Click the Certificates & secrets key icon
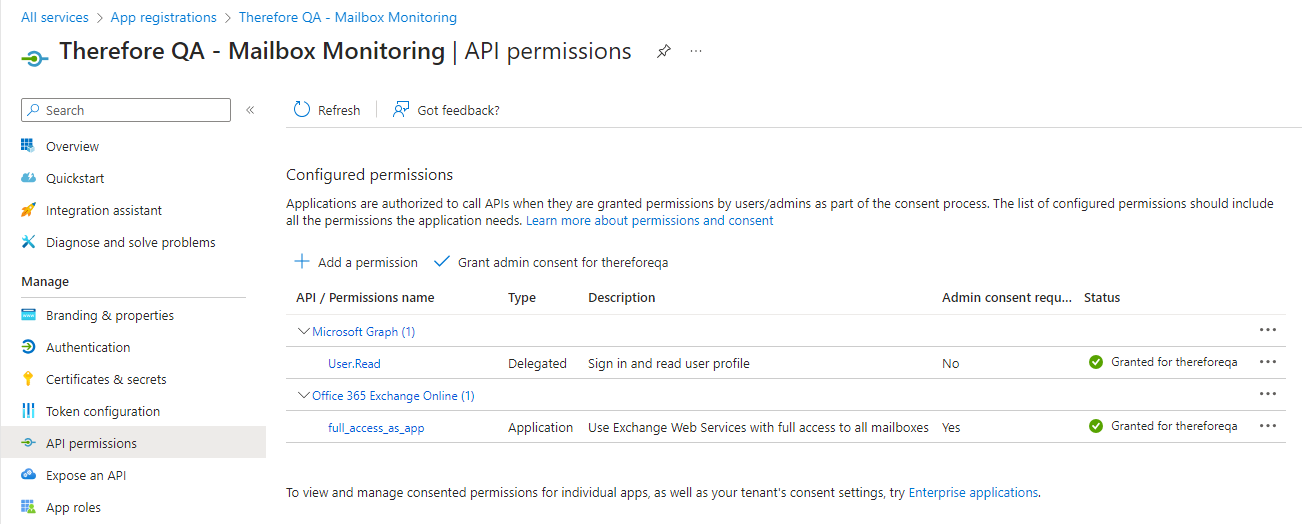This screenshot has height=524, width=1302. (28, 379)
